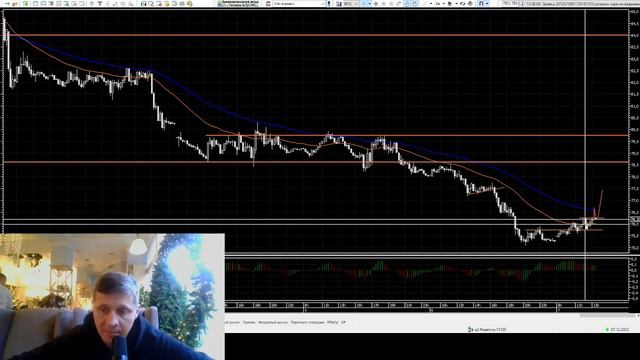This screenshot has height=360, width=640.
Task: Switch to the Фондовый рынок tab
Action: pos(273,322)
